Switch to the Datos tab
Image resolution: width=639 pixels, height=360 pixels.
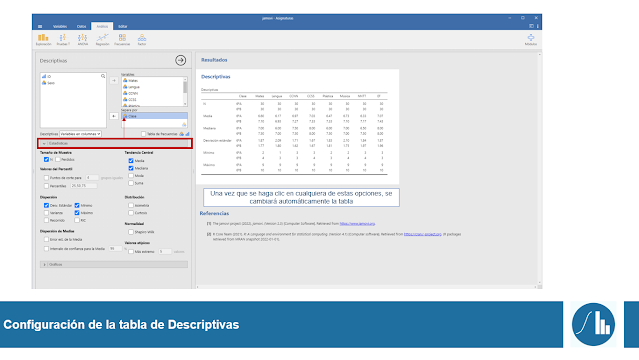pyautogui.click(x=82, y=27)
